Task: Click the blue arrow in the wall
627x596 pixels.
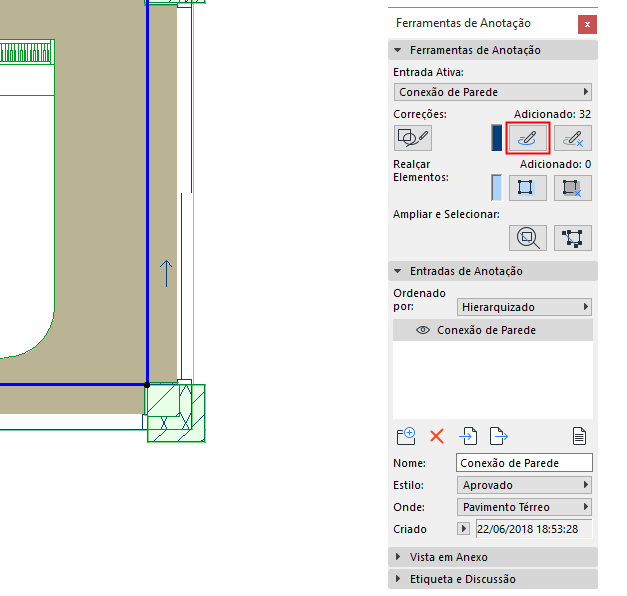Action: coord(166,274)
